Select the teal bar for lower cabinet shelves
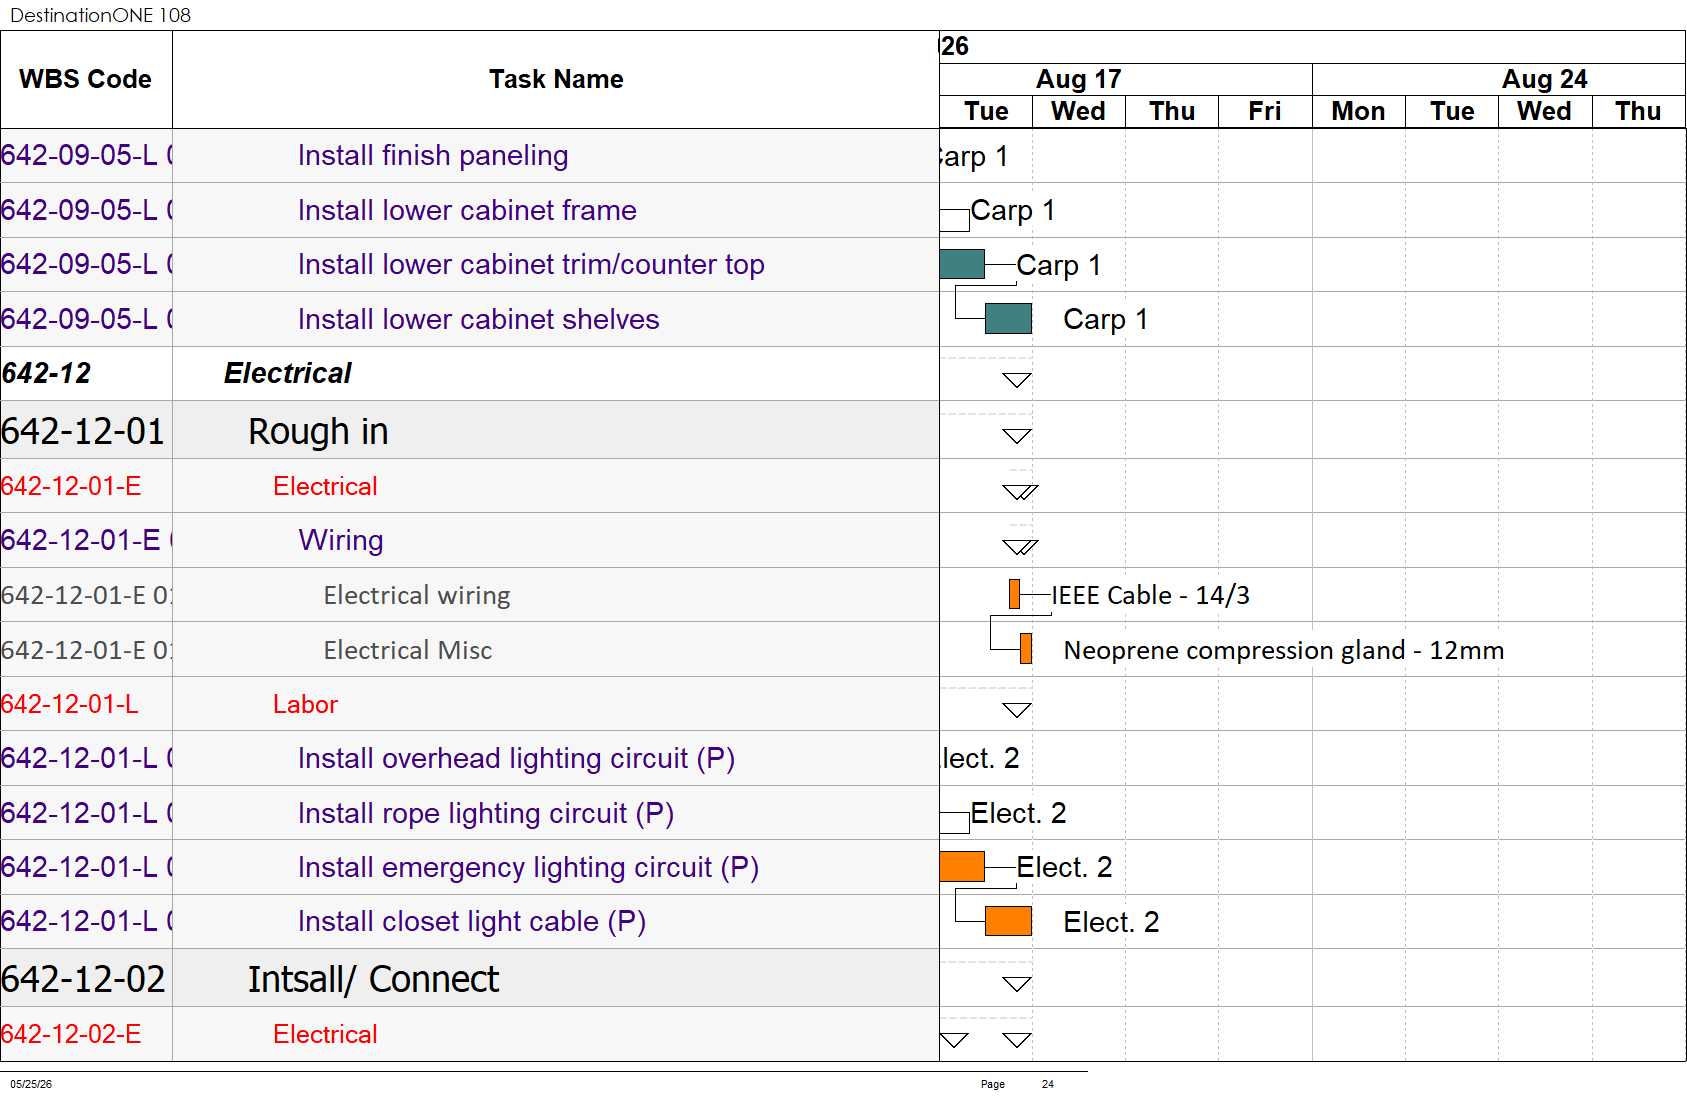The image size is (1687, 1097). pyautogui.click(x=1008, y=318)
